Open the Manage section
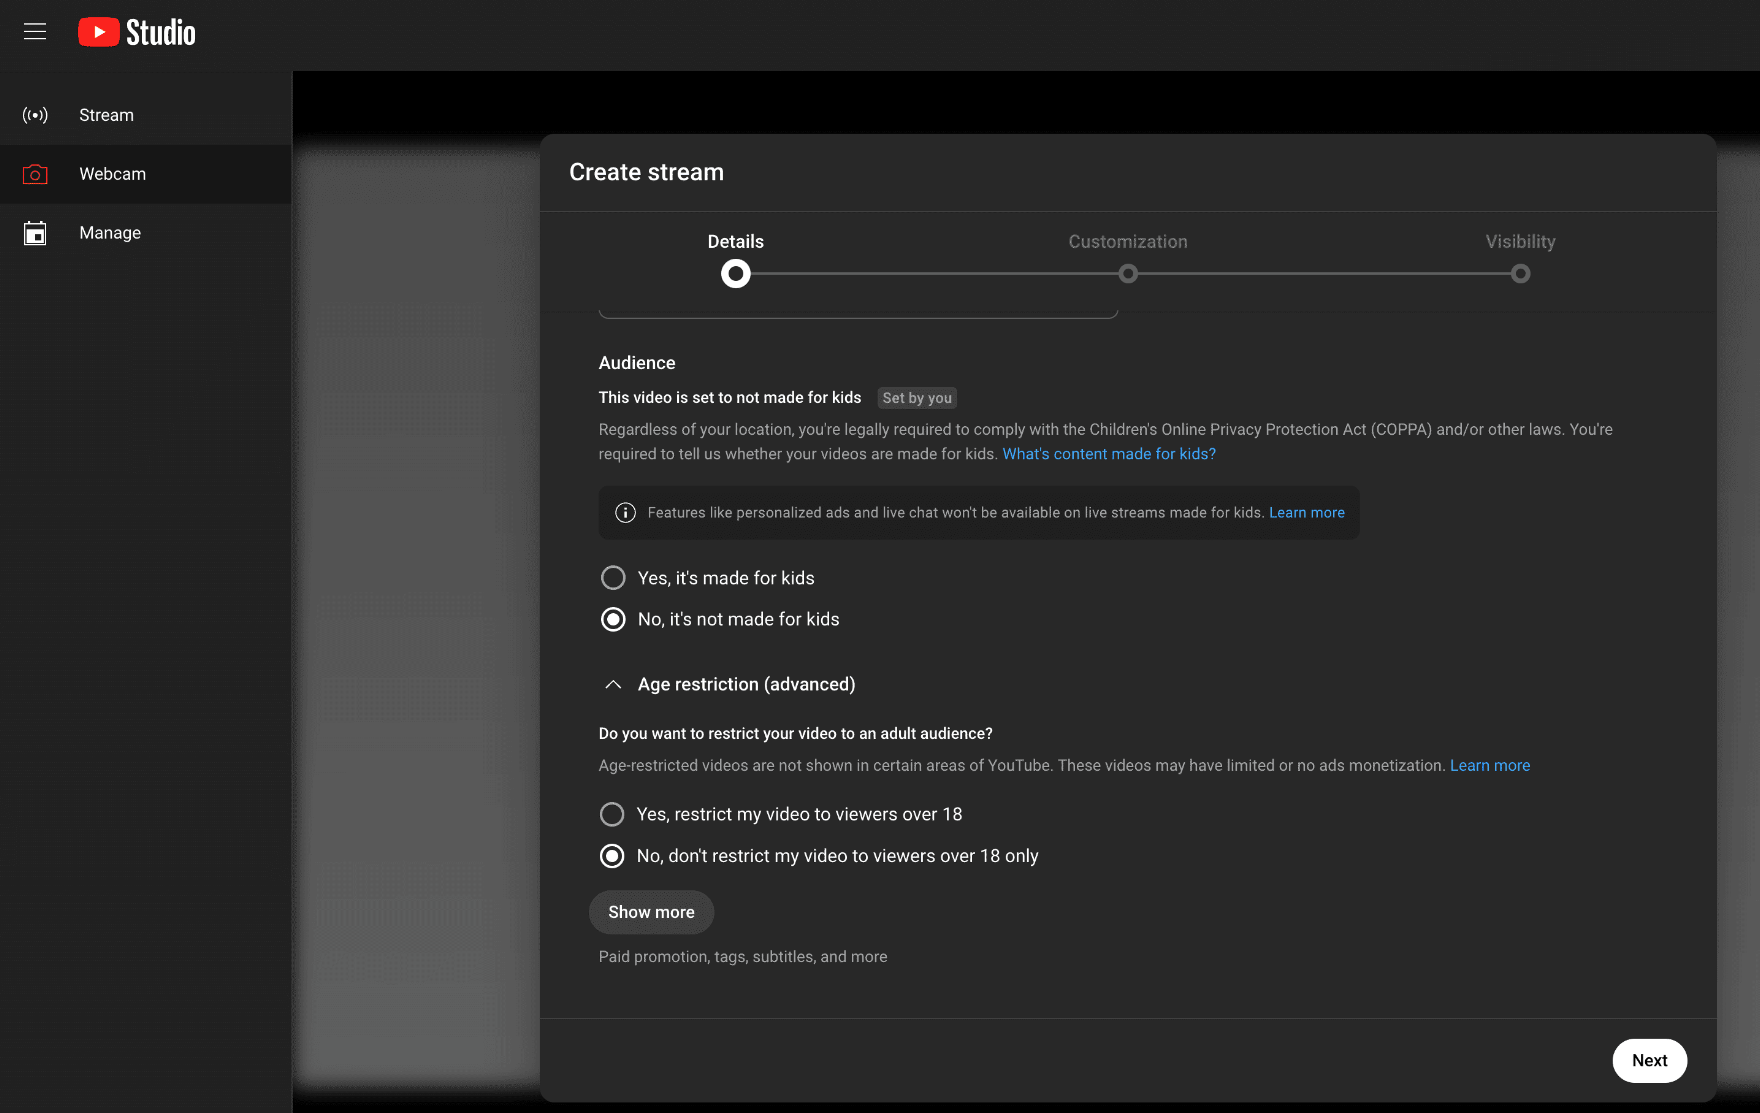Image resolution: width=1760 pixels, height=1113 pixels. tap(109, 232)
